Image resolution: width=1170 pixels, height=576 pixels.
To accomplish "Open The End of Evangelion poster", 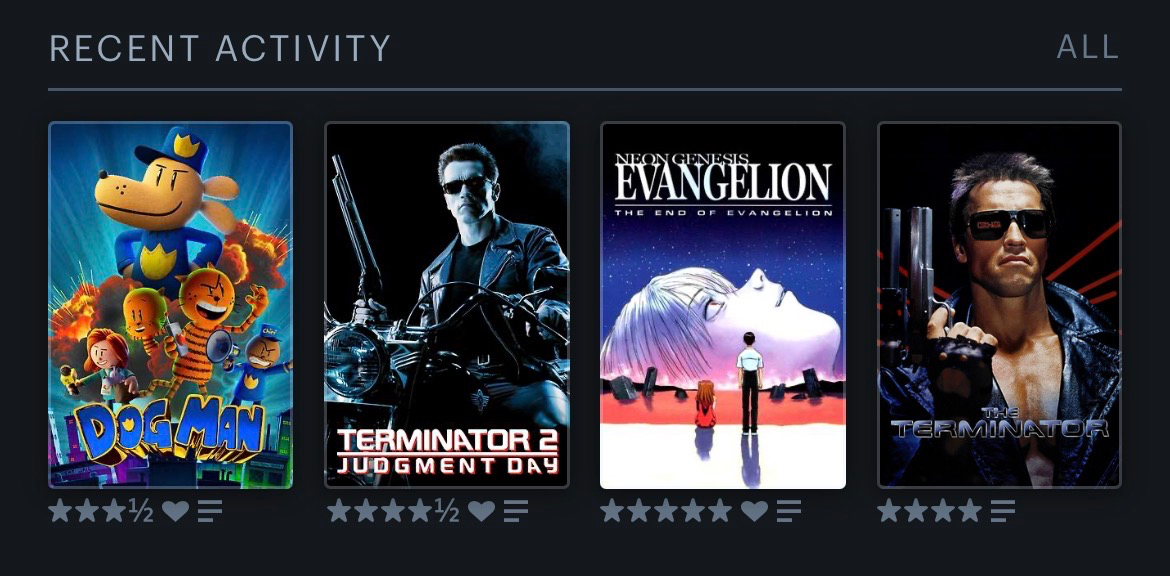I will pos(722,305).
